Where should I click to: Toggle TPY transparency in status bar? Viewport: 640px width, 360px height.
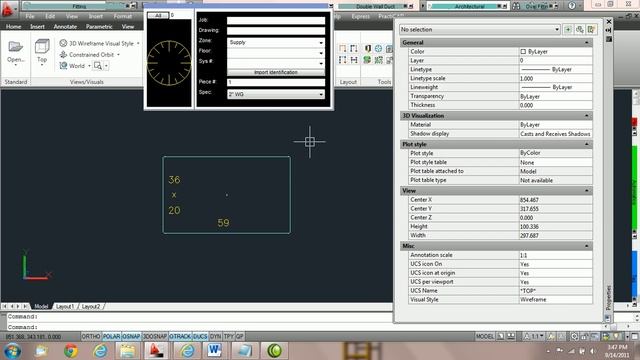229,336
